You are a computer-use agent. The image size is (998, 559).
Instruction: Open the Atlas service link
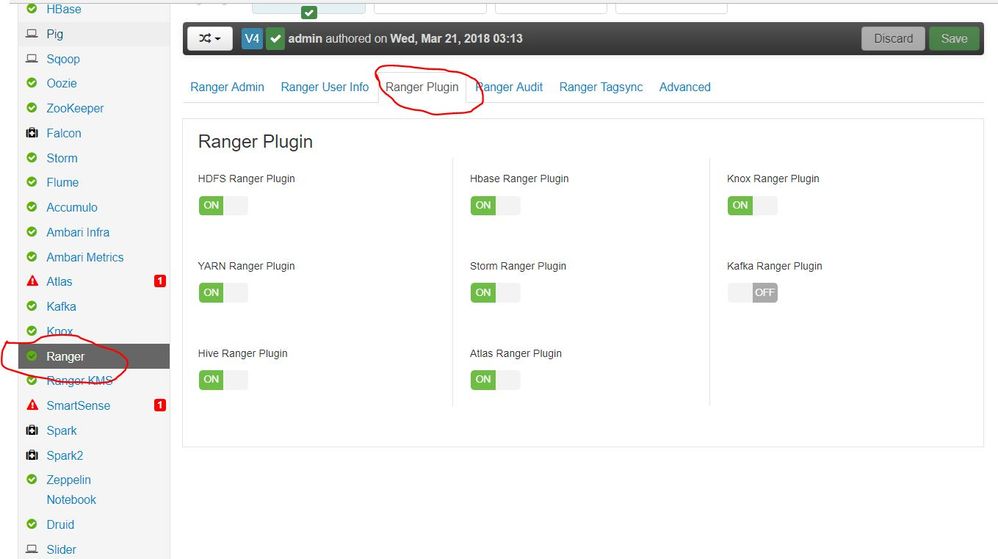59,281
